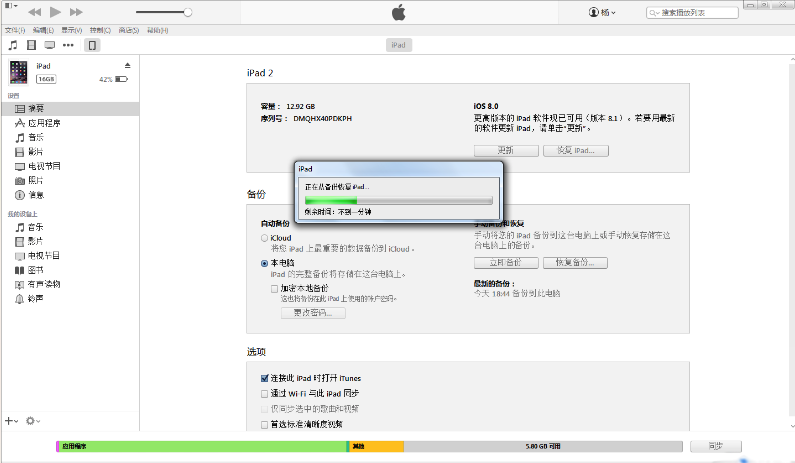Click the gray 5.80 GB free storage segment

pos(543,446)
